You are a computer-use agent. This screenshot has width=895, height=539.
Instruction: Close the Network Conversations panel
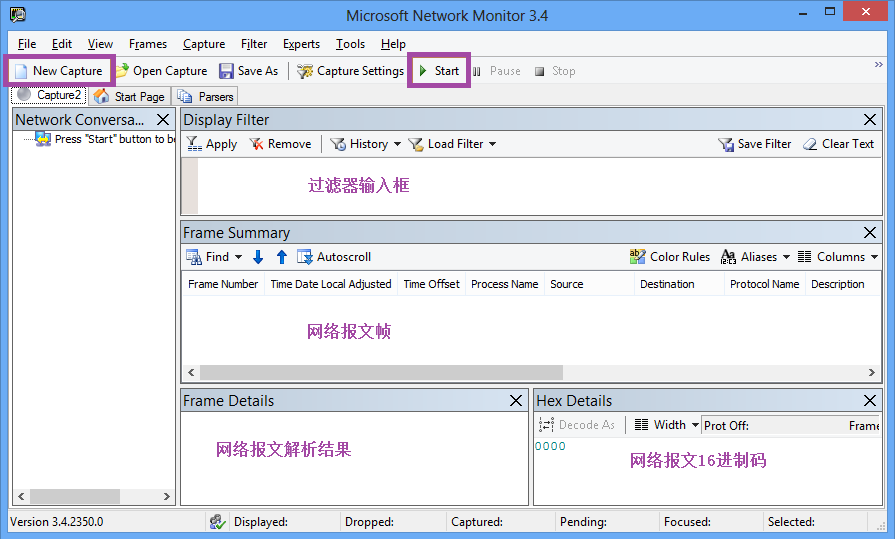[163, 120]
